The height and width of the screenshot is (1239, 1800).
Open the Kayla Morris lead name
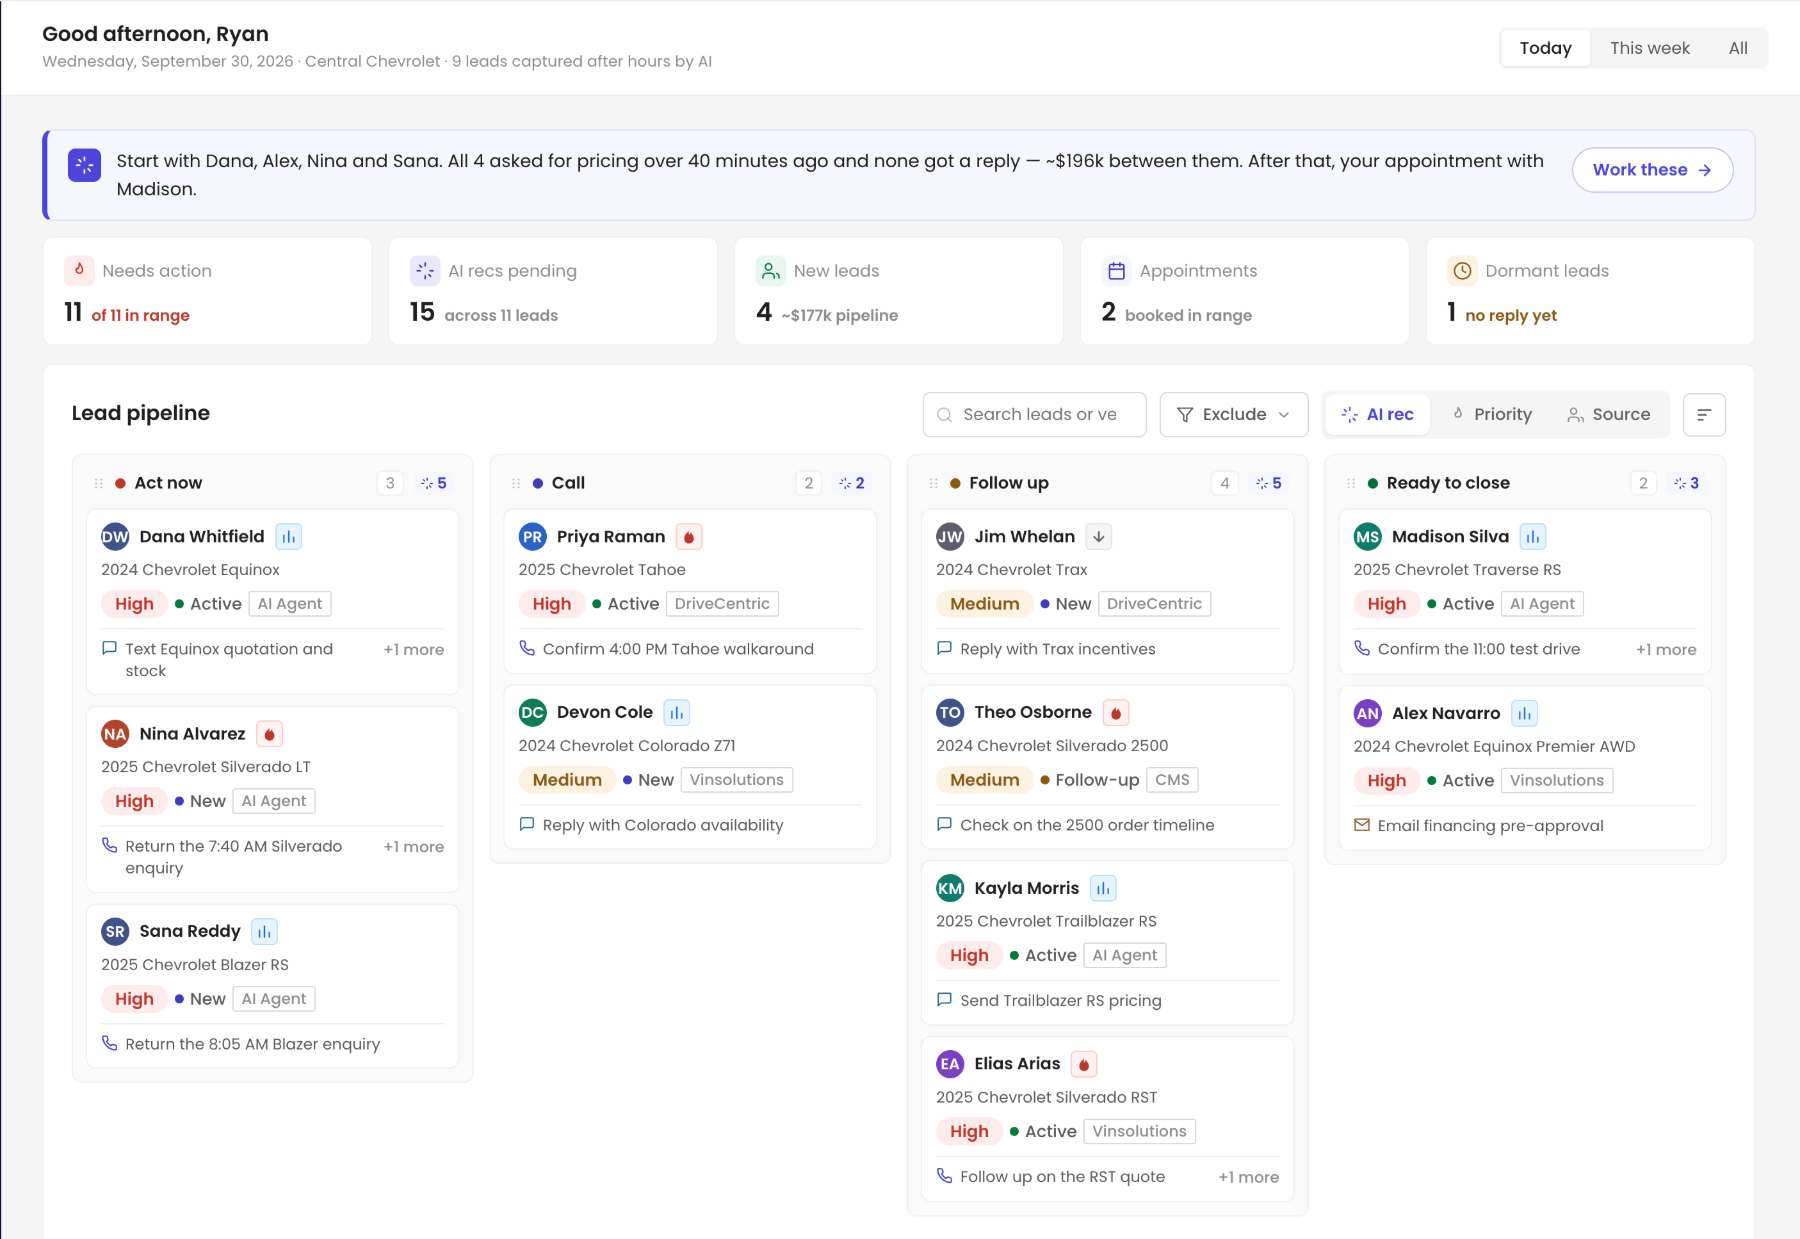tap(1027, 888)
